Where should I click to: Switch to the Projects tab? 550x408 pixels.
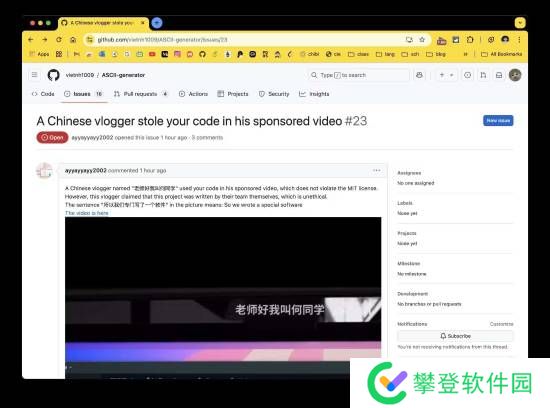coord(233,94)
